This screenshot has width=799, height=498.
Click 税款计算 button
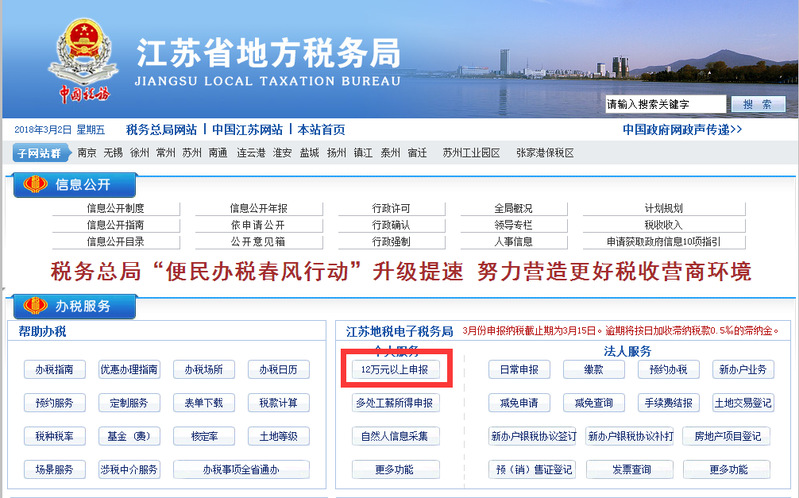(x=279, y=403)
